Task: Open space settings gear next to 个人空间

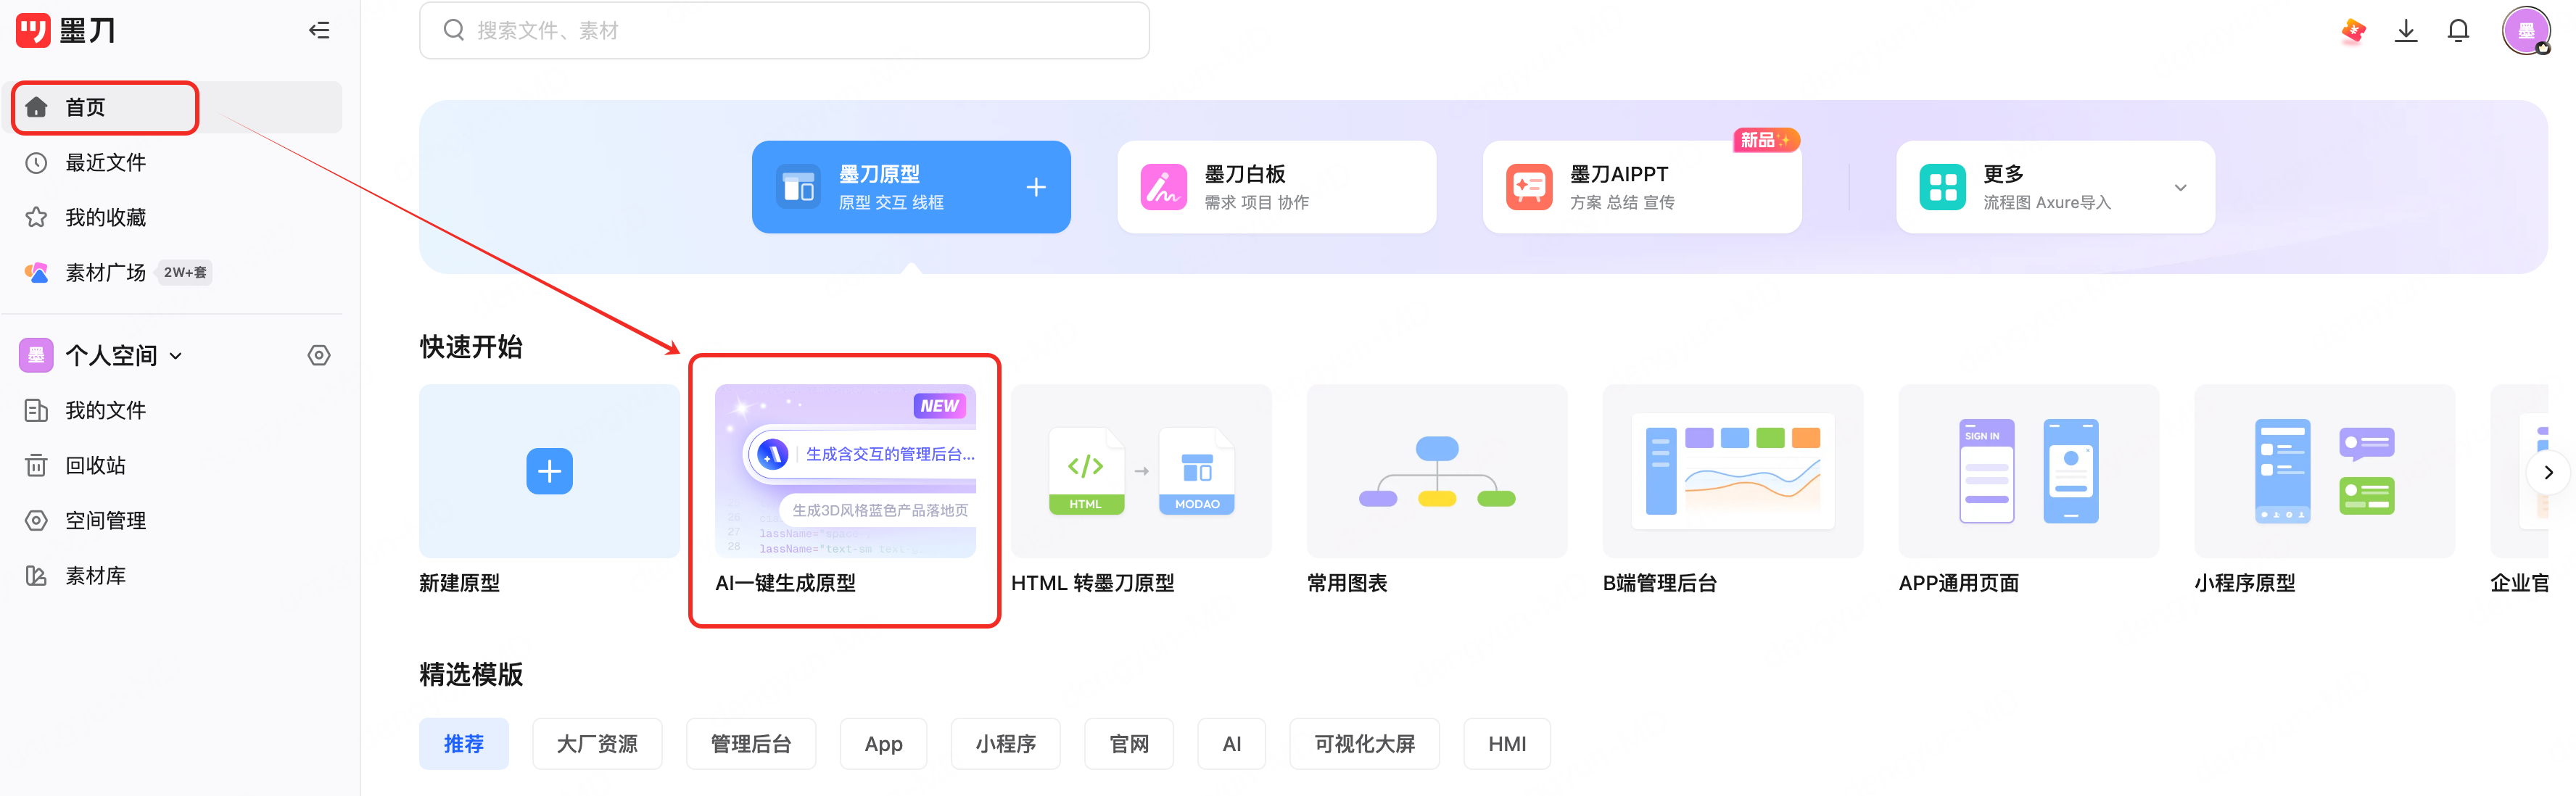Action: 319,355
